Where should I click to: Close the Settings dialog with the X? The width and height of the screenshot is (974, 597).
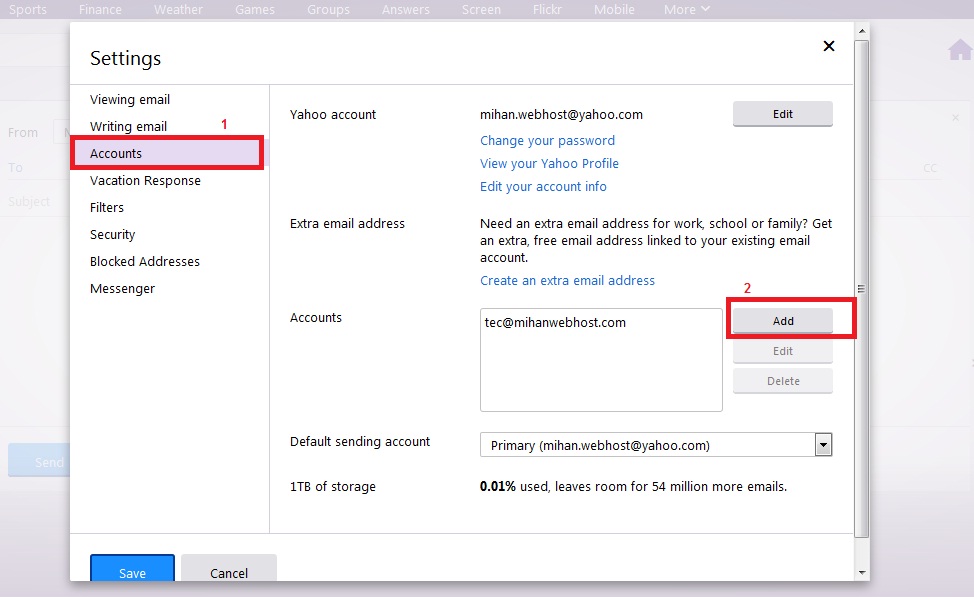(829, 46)
